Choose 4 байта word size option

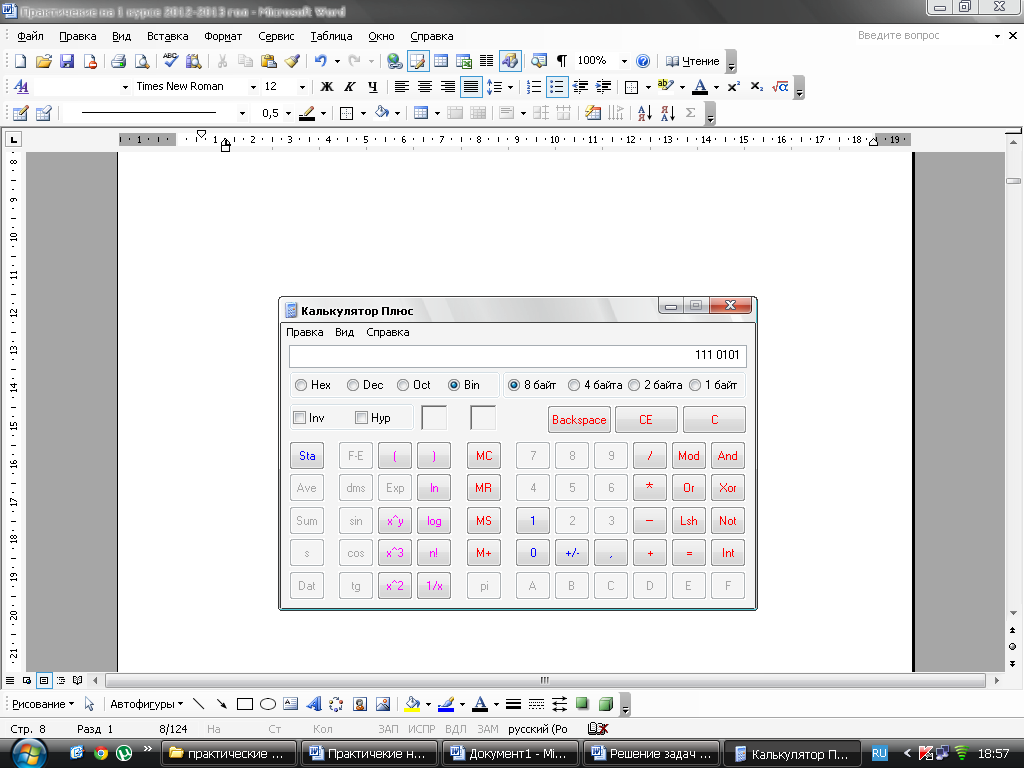[574, 385]
